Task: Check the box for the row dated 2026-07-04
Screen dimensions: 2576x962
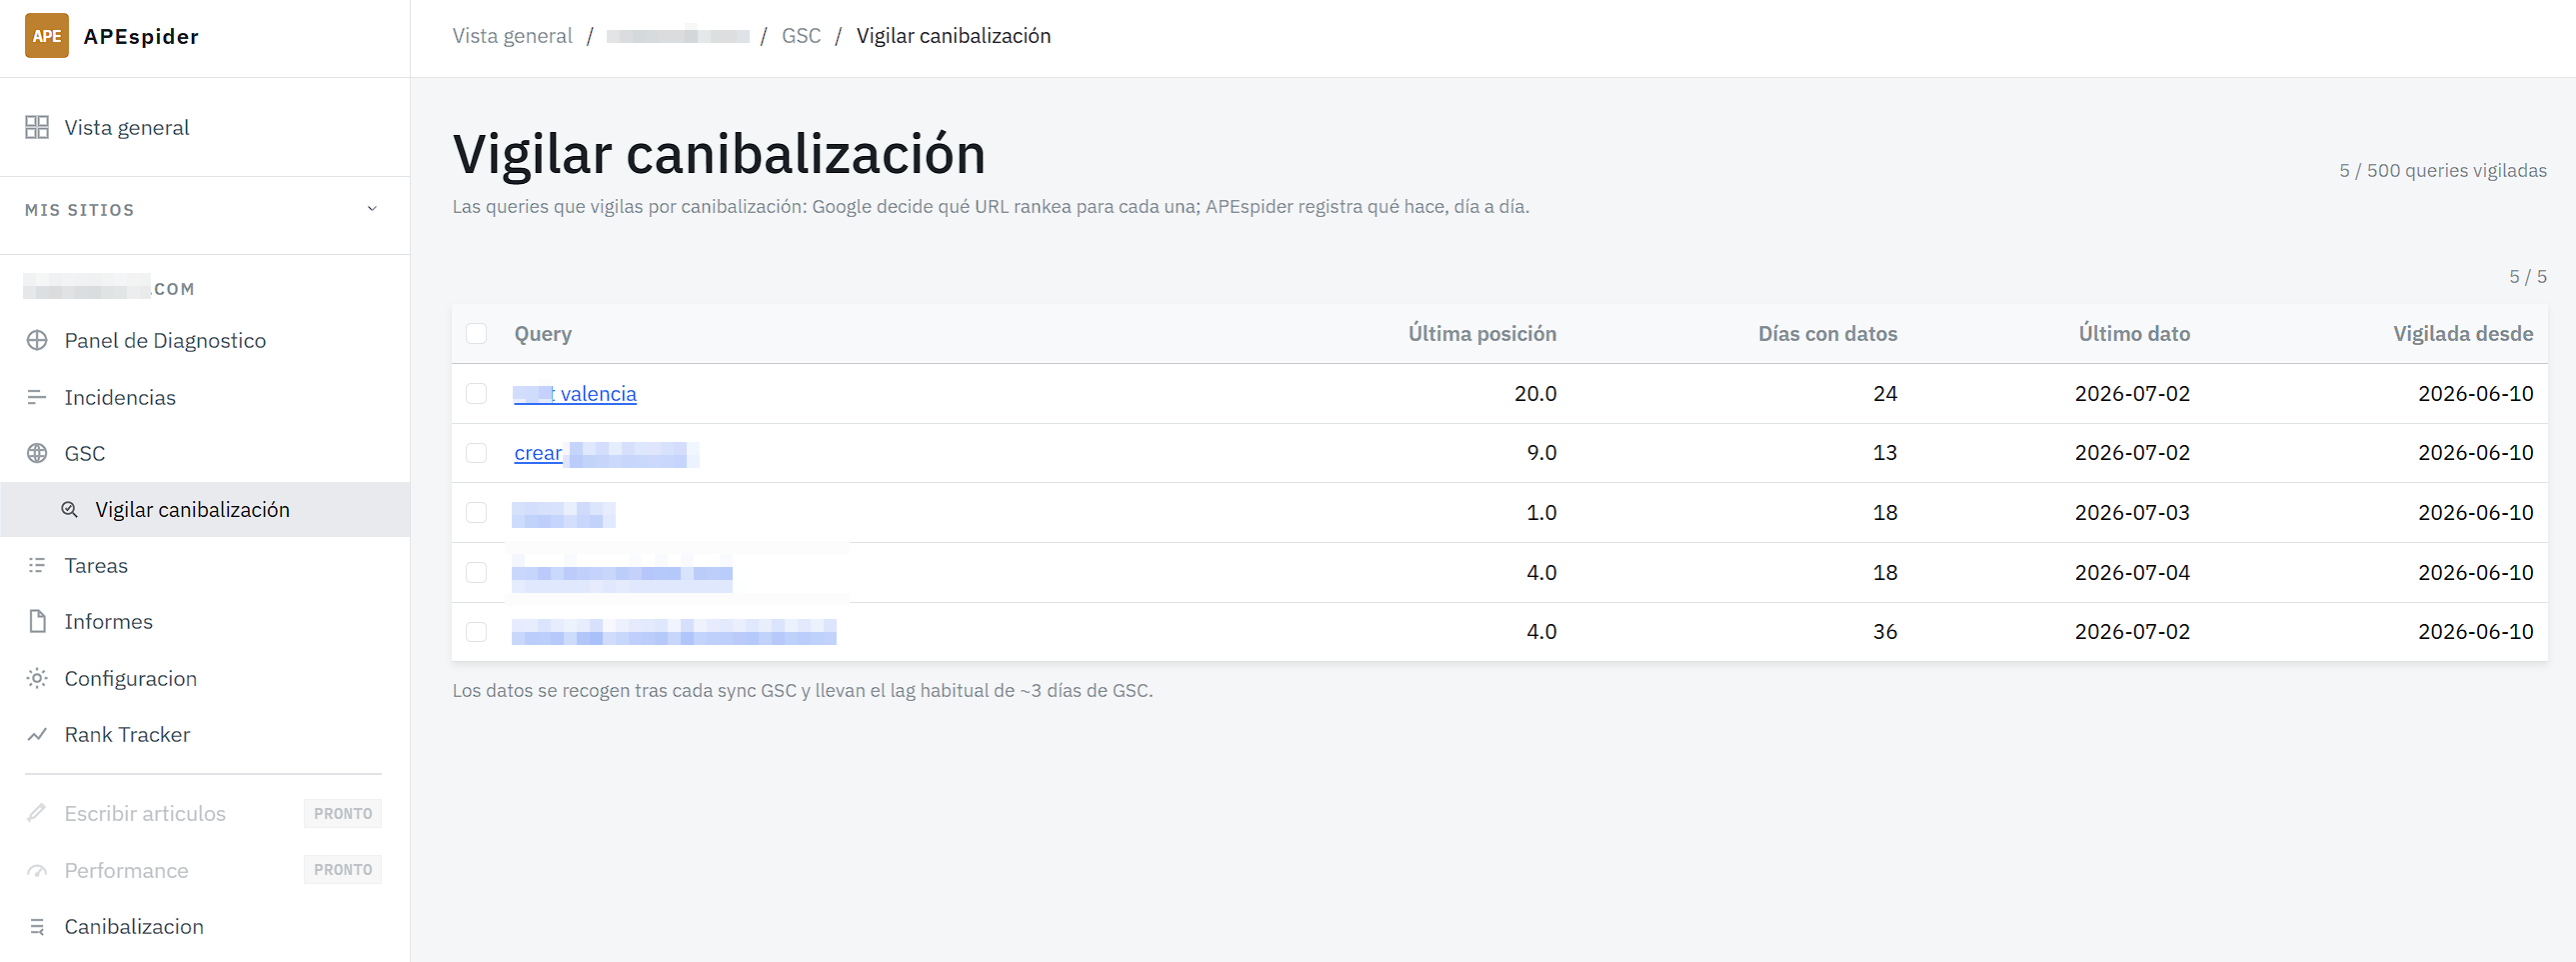Action: 476,572
